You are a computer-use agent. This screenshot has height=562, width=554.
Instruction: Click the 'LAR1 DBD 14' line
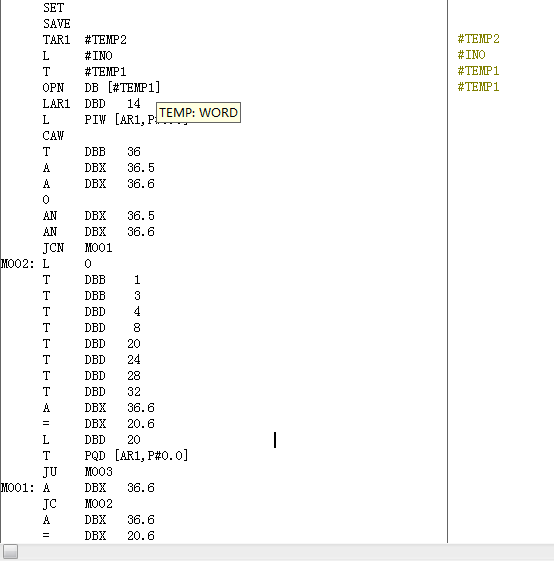point(91,104)
